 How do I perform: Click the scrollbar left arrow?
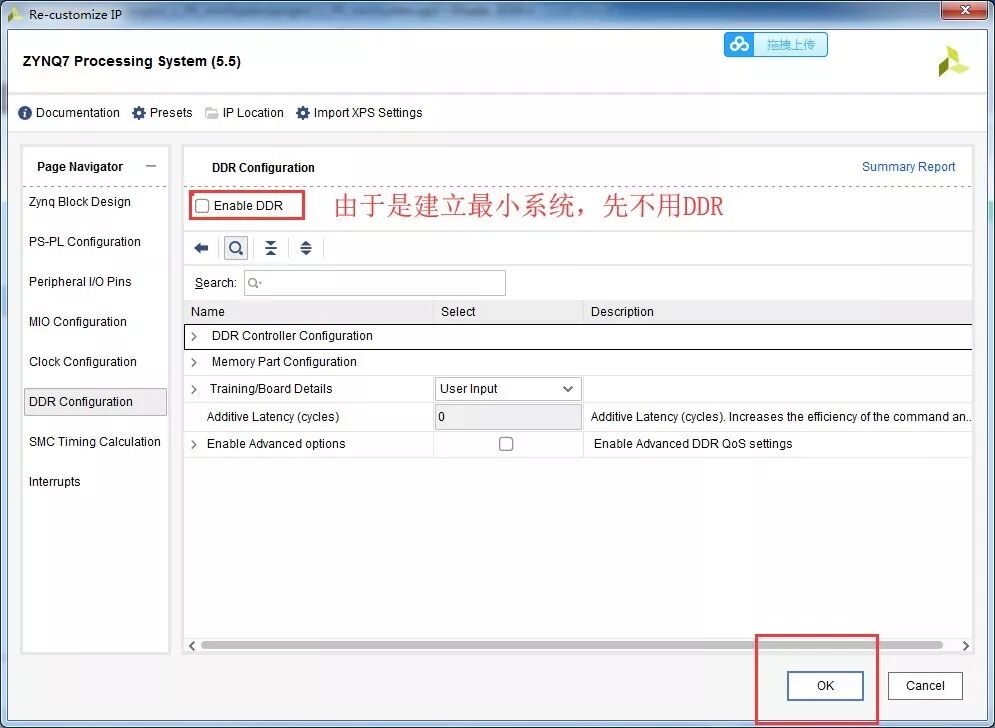192,645
